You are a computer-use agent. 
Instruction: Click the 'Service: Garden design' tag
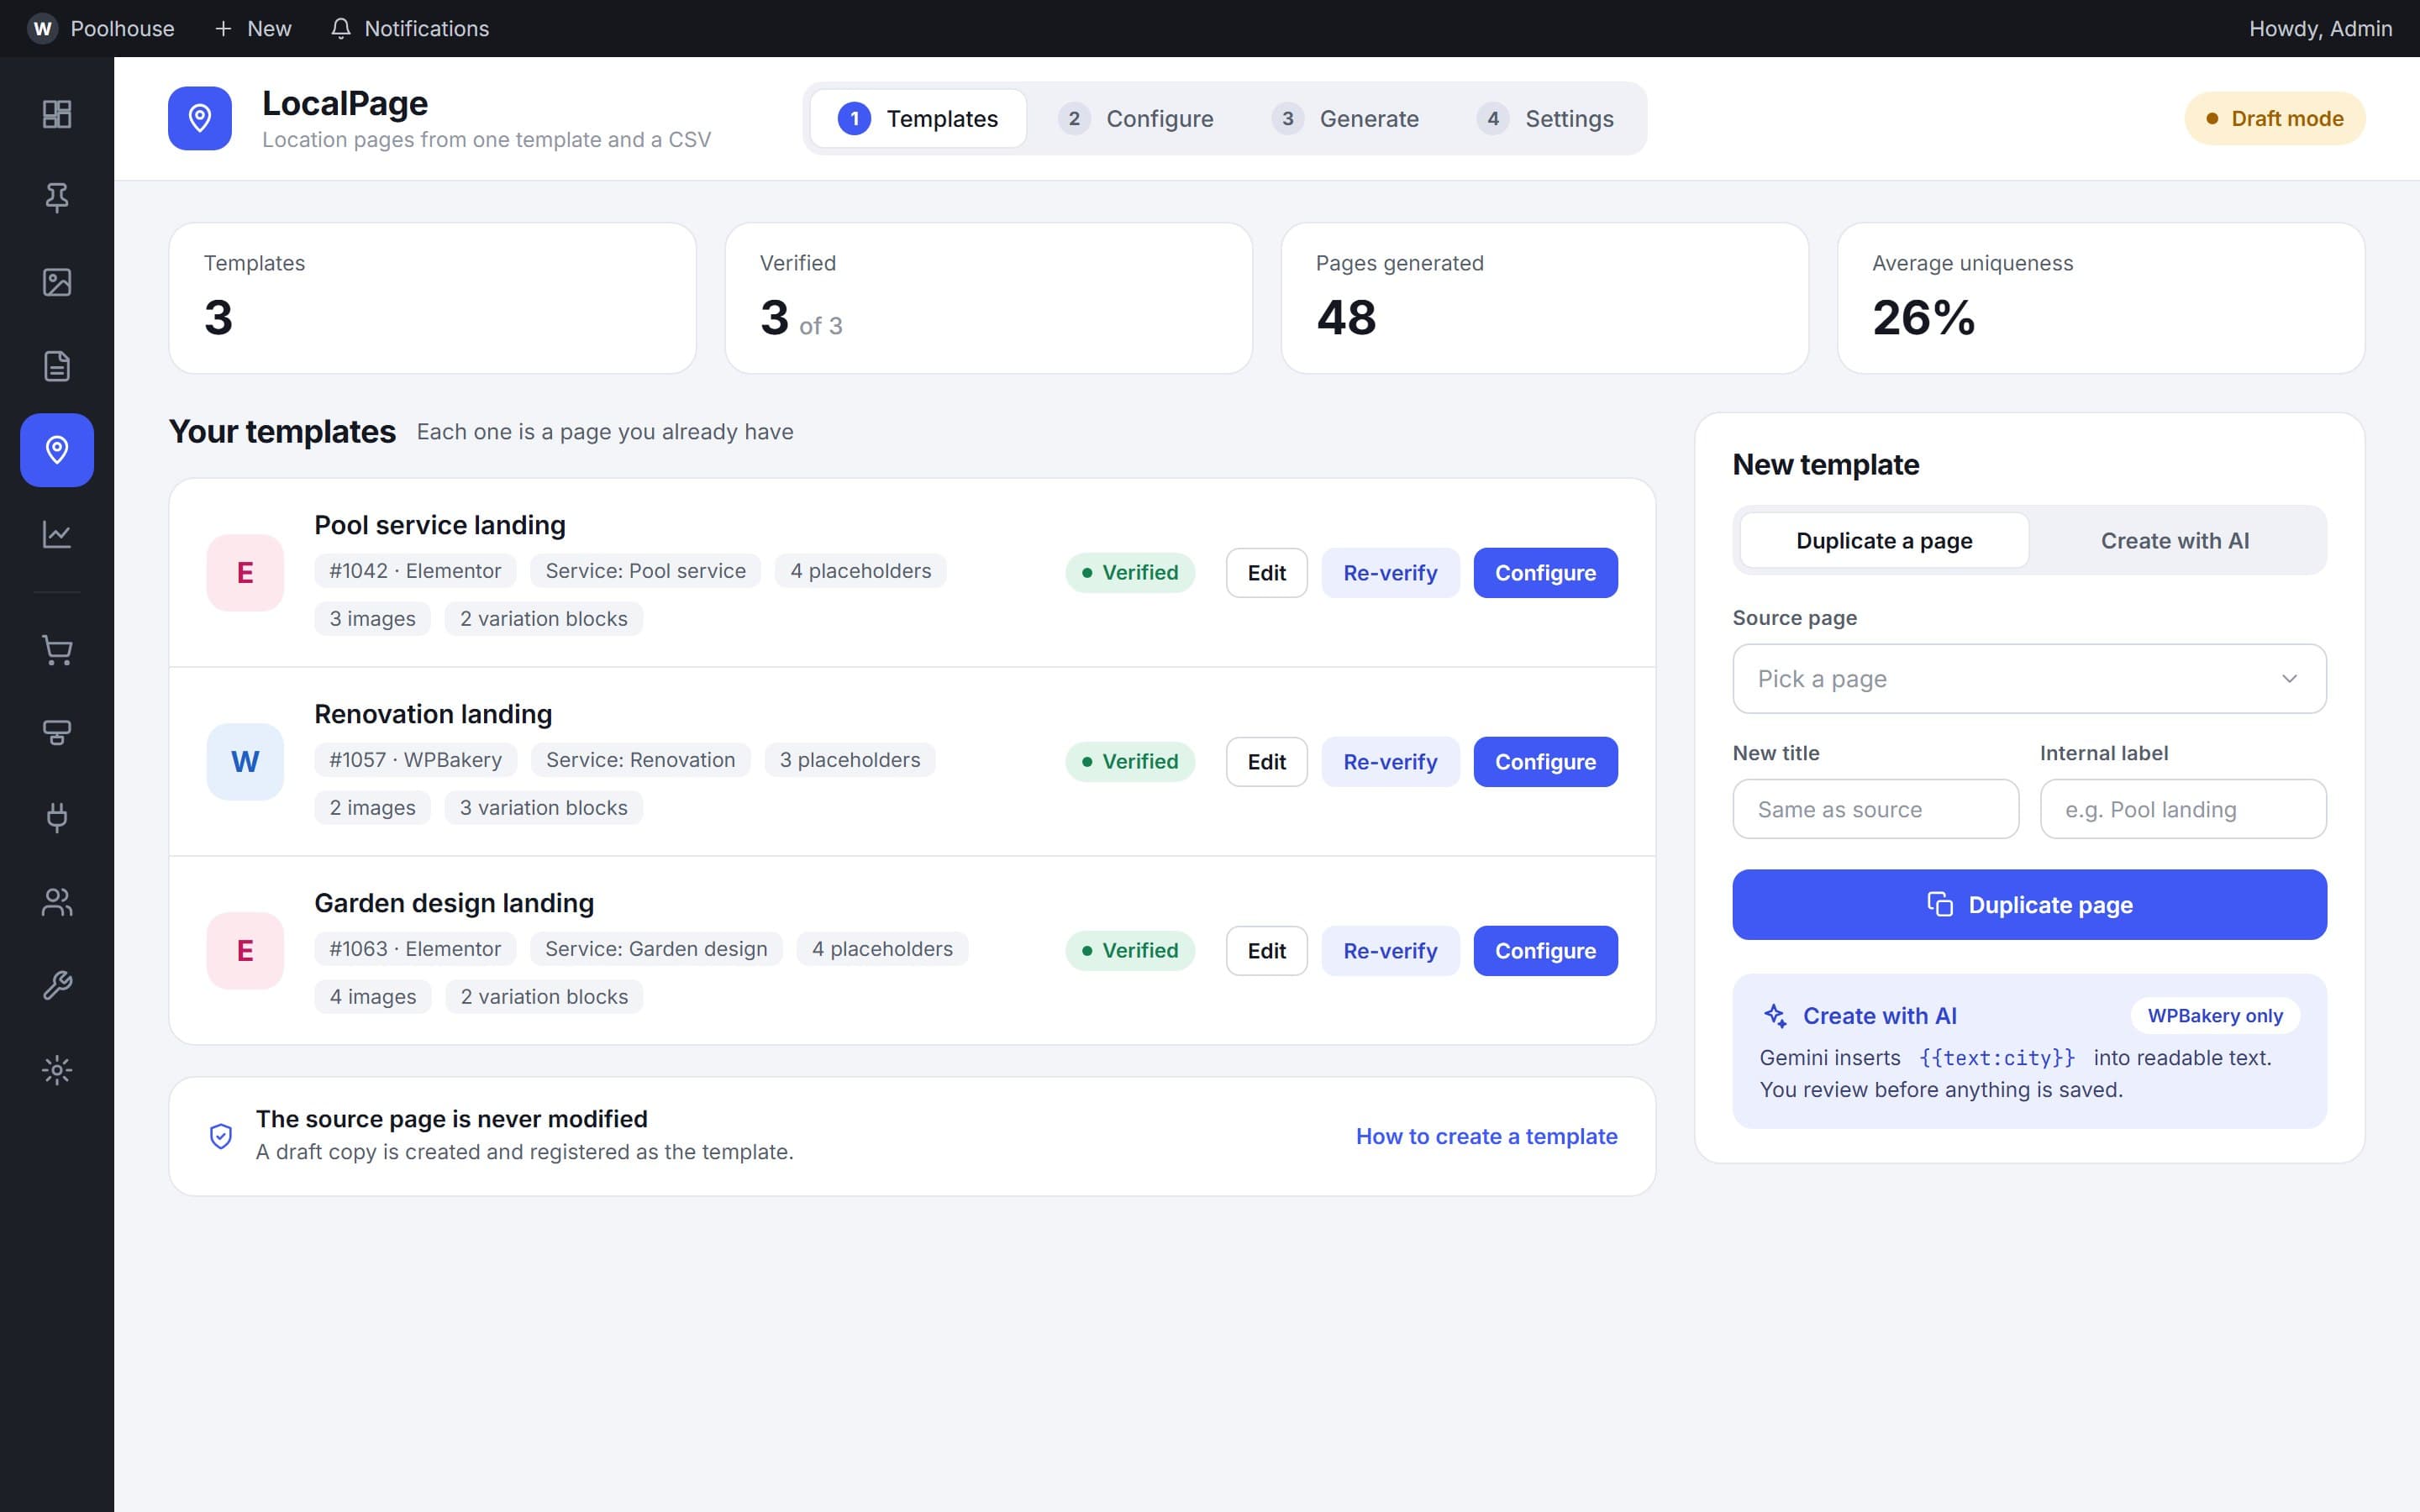click(656, 949)
